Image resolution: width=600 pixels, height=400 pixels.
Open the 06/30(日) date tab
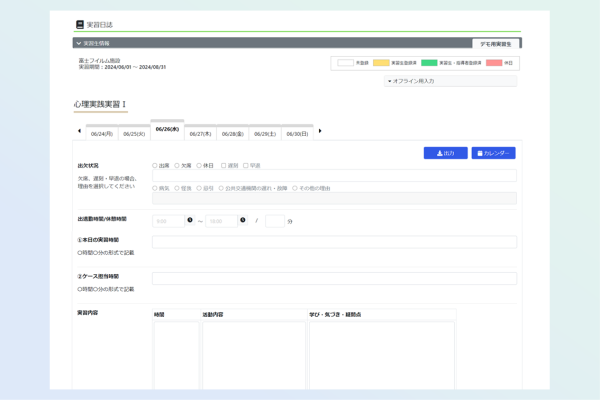coord(297,133)
